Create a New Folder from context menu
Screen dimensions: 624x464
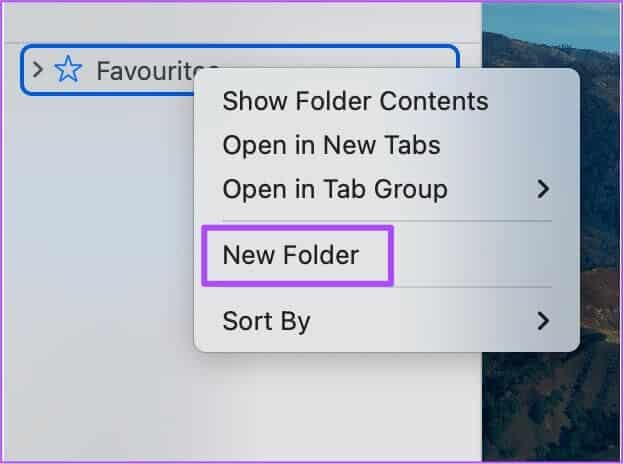point(291,255)
